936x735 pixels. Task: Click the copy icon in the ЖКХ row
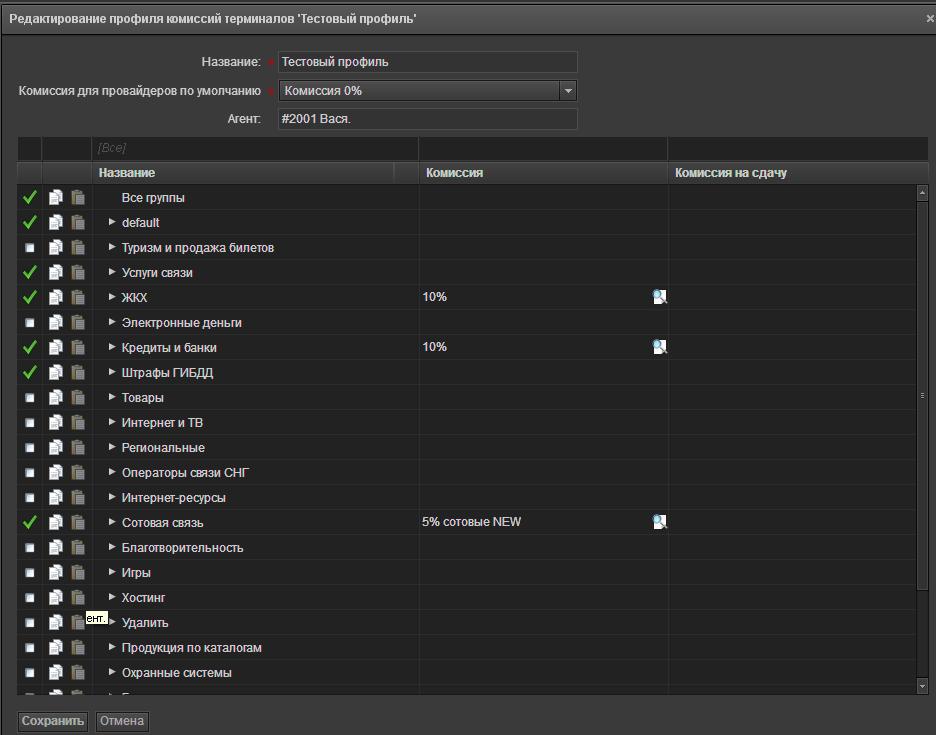[x=56, y=297]
